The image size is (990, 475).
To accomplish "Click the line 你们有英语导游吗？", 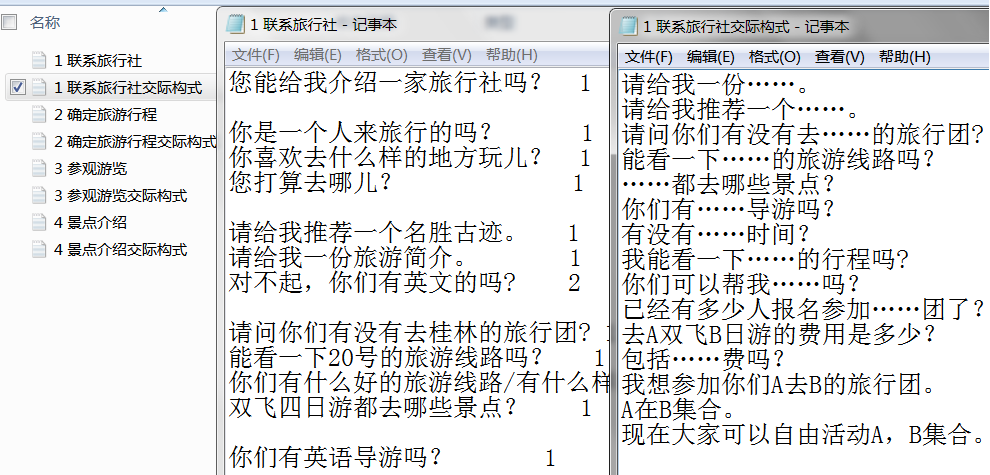I will [335, 457].
